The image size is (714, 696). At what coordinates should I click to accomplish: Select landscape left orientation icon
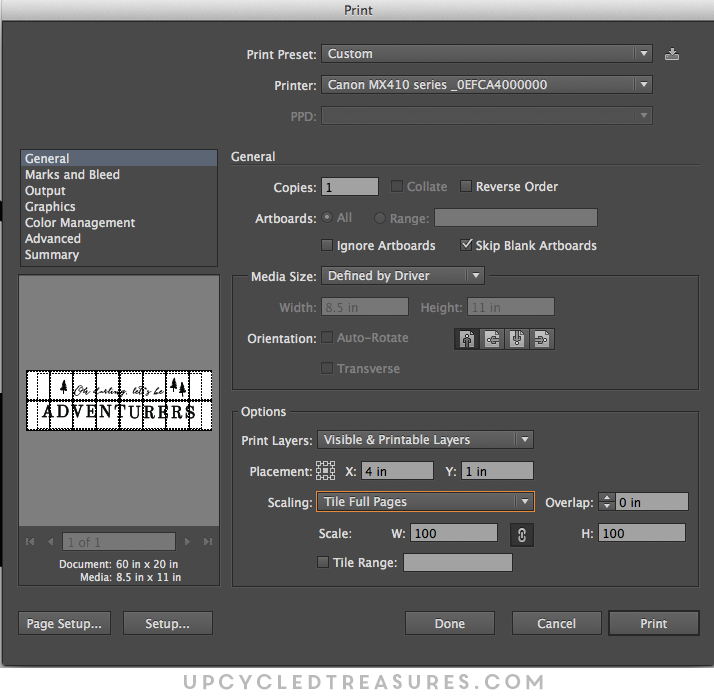click(x=492, y=339)
